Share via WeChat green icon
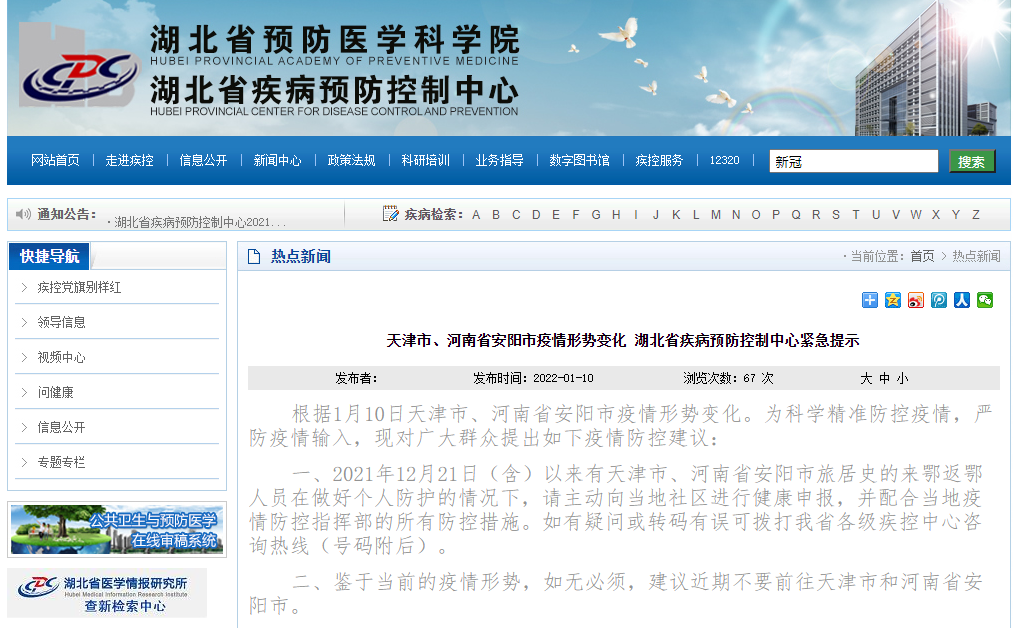Viewport: 1020px width, 628px height. (985, 300)
